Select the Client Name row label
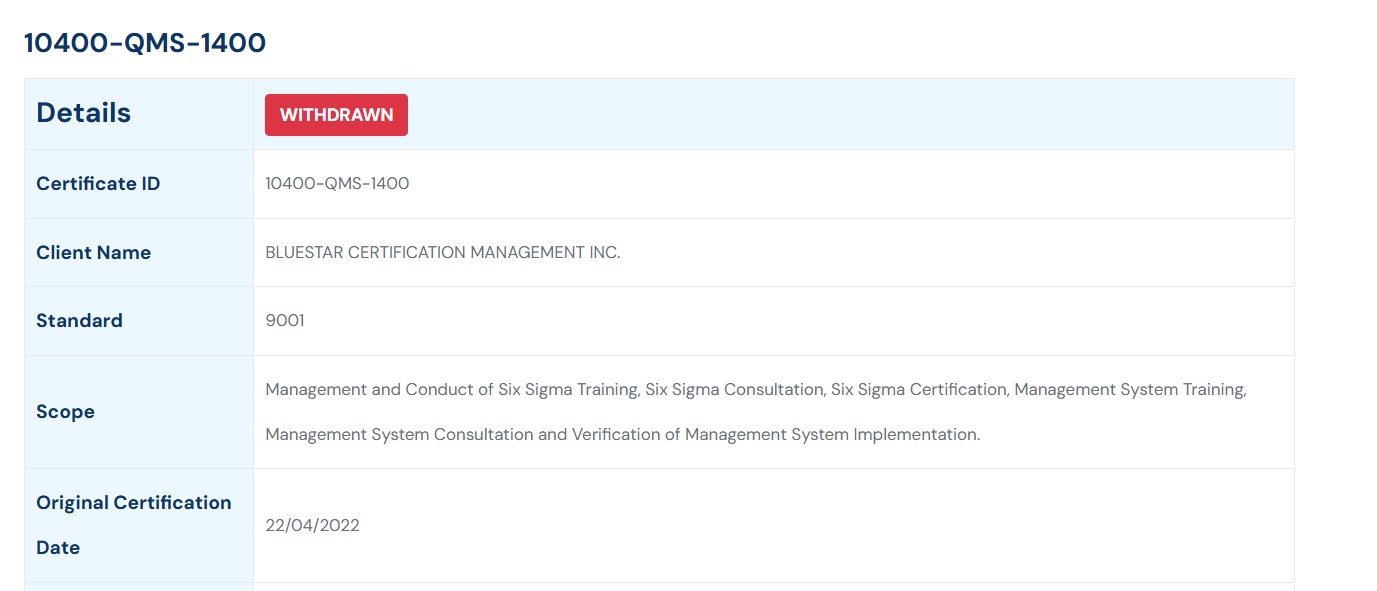 tap(93, 253)
